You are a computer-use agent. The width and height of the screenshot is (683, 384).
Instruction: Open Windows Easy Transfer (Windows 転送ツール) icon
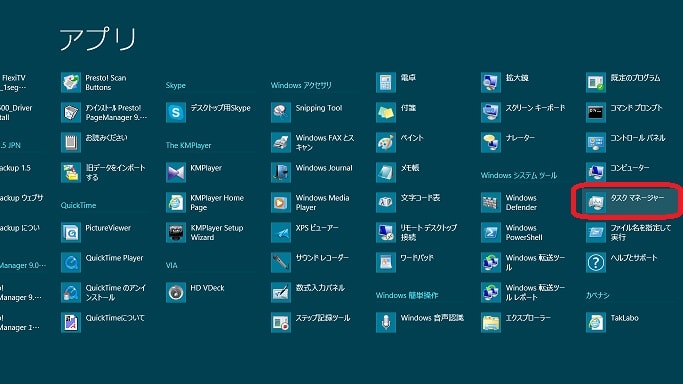point(490,263)
